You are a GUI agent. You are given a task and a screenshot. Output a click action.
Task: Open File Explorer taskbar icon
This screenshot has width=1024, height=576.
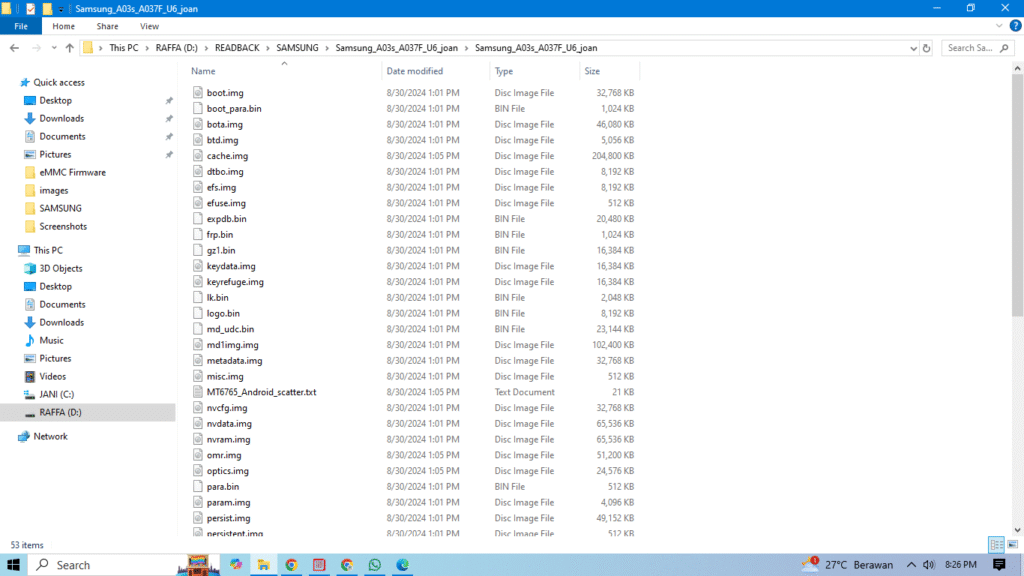263,565
